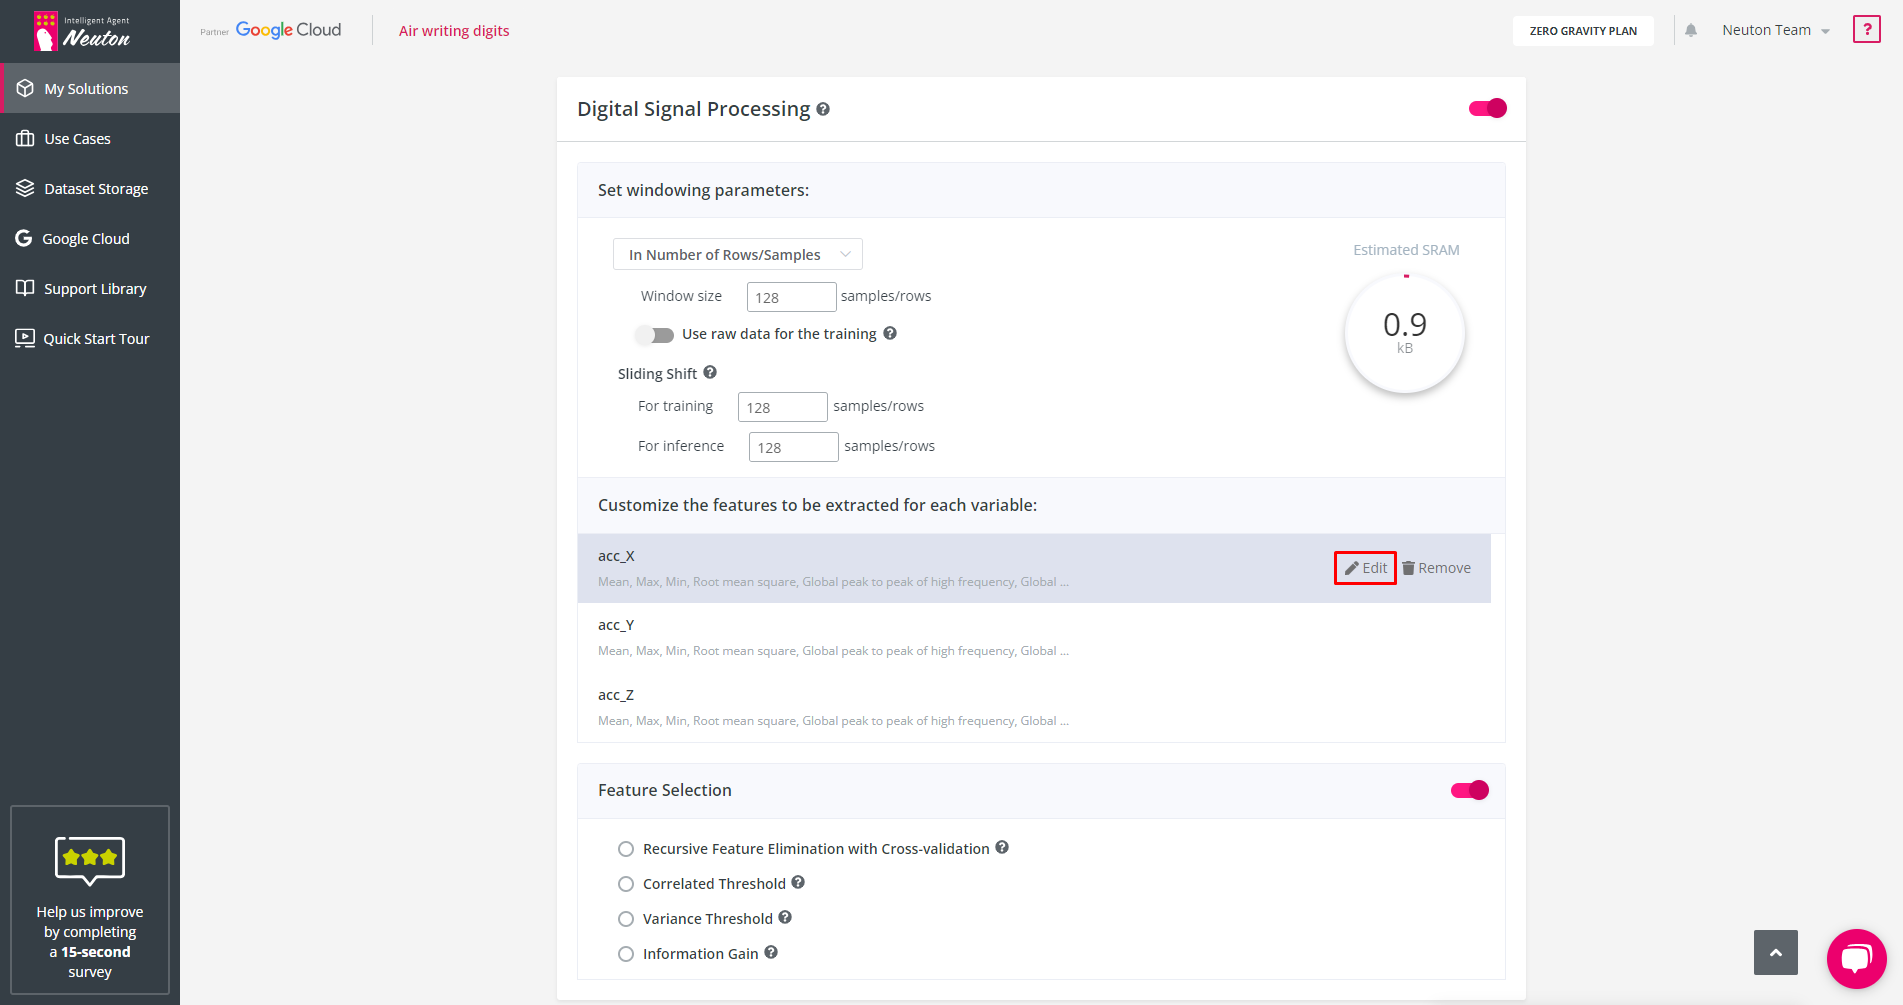
Task: Start the Quick Start Tour
Action: [90, 338]
